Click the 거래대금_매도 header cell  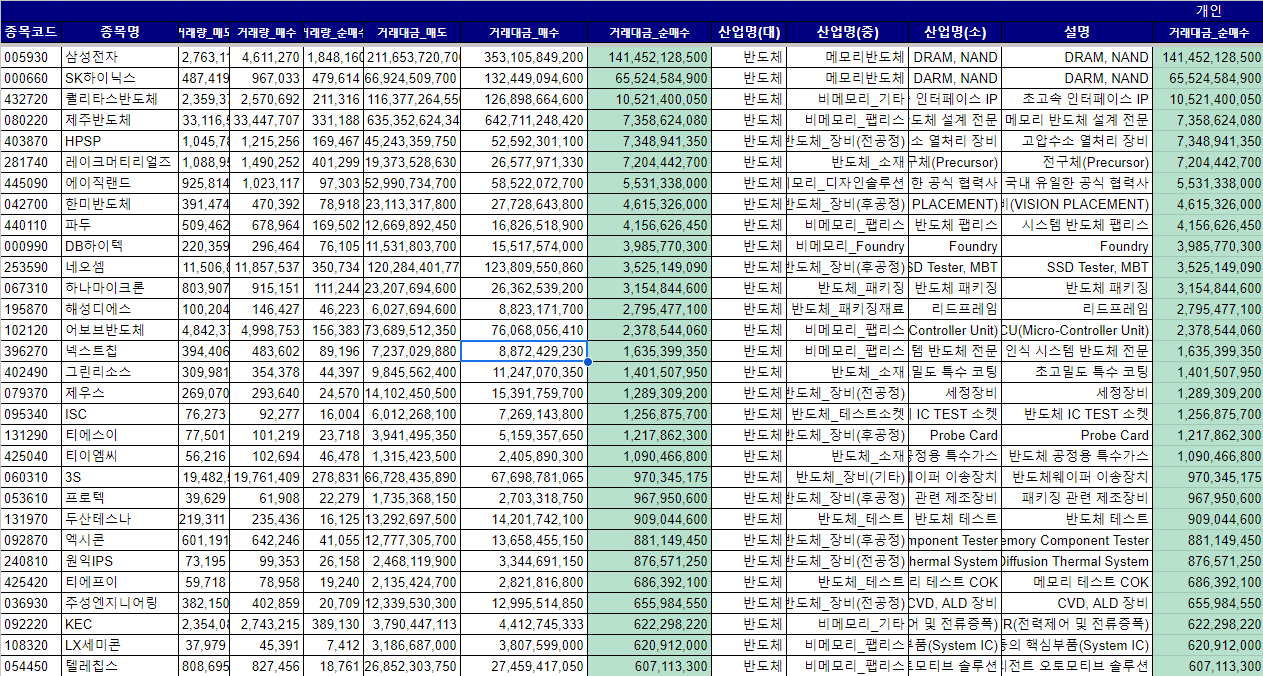coord(412,32)
